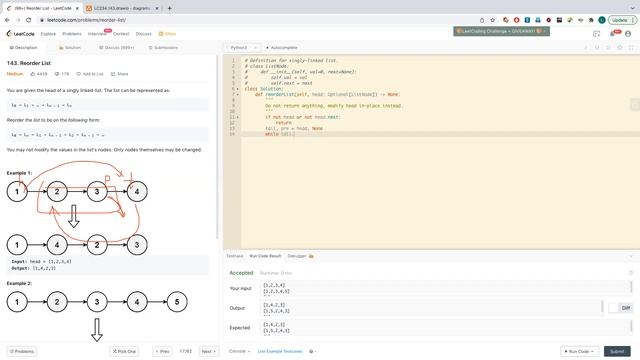This screenshot has height=360, width=640.
Task: Open the browser Extensions puzzle icon
Action: [x=591, y=20]
